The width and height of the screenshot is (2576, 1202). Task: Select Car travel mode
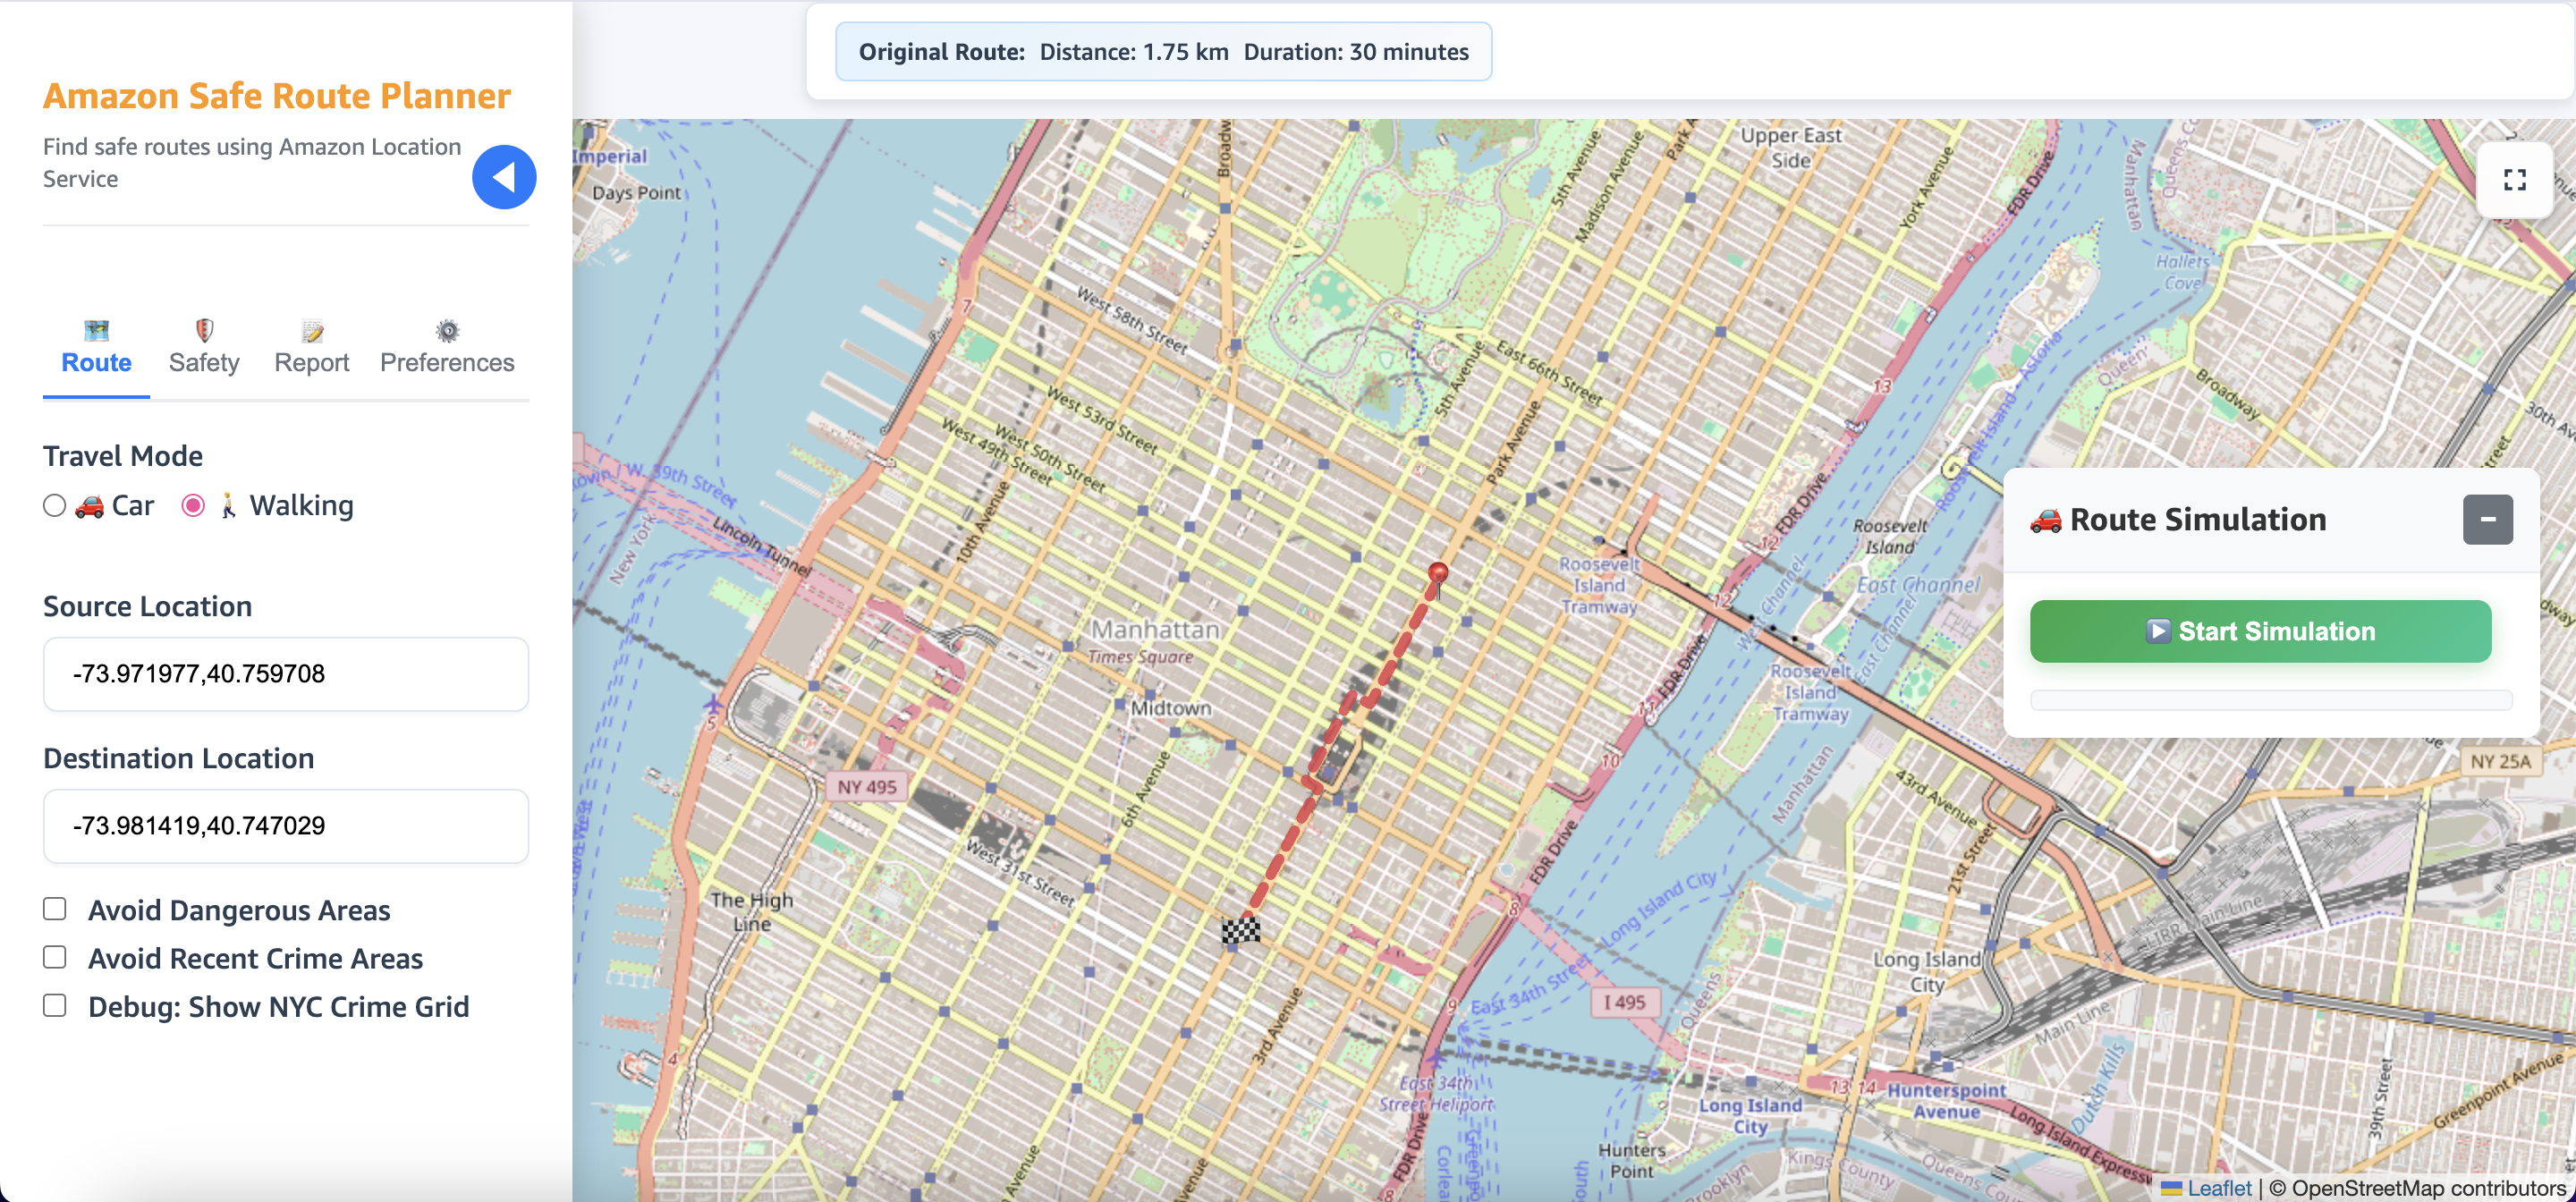point(55,506)
